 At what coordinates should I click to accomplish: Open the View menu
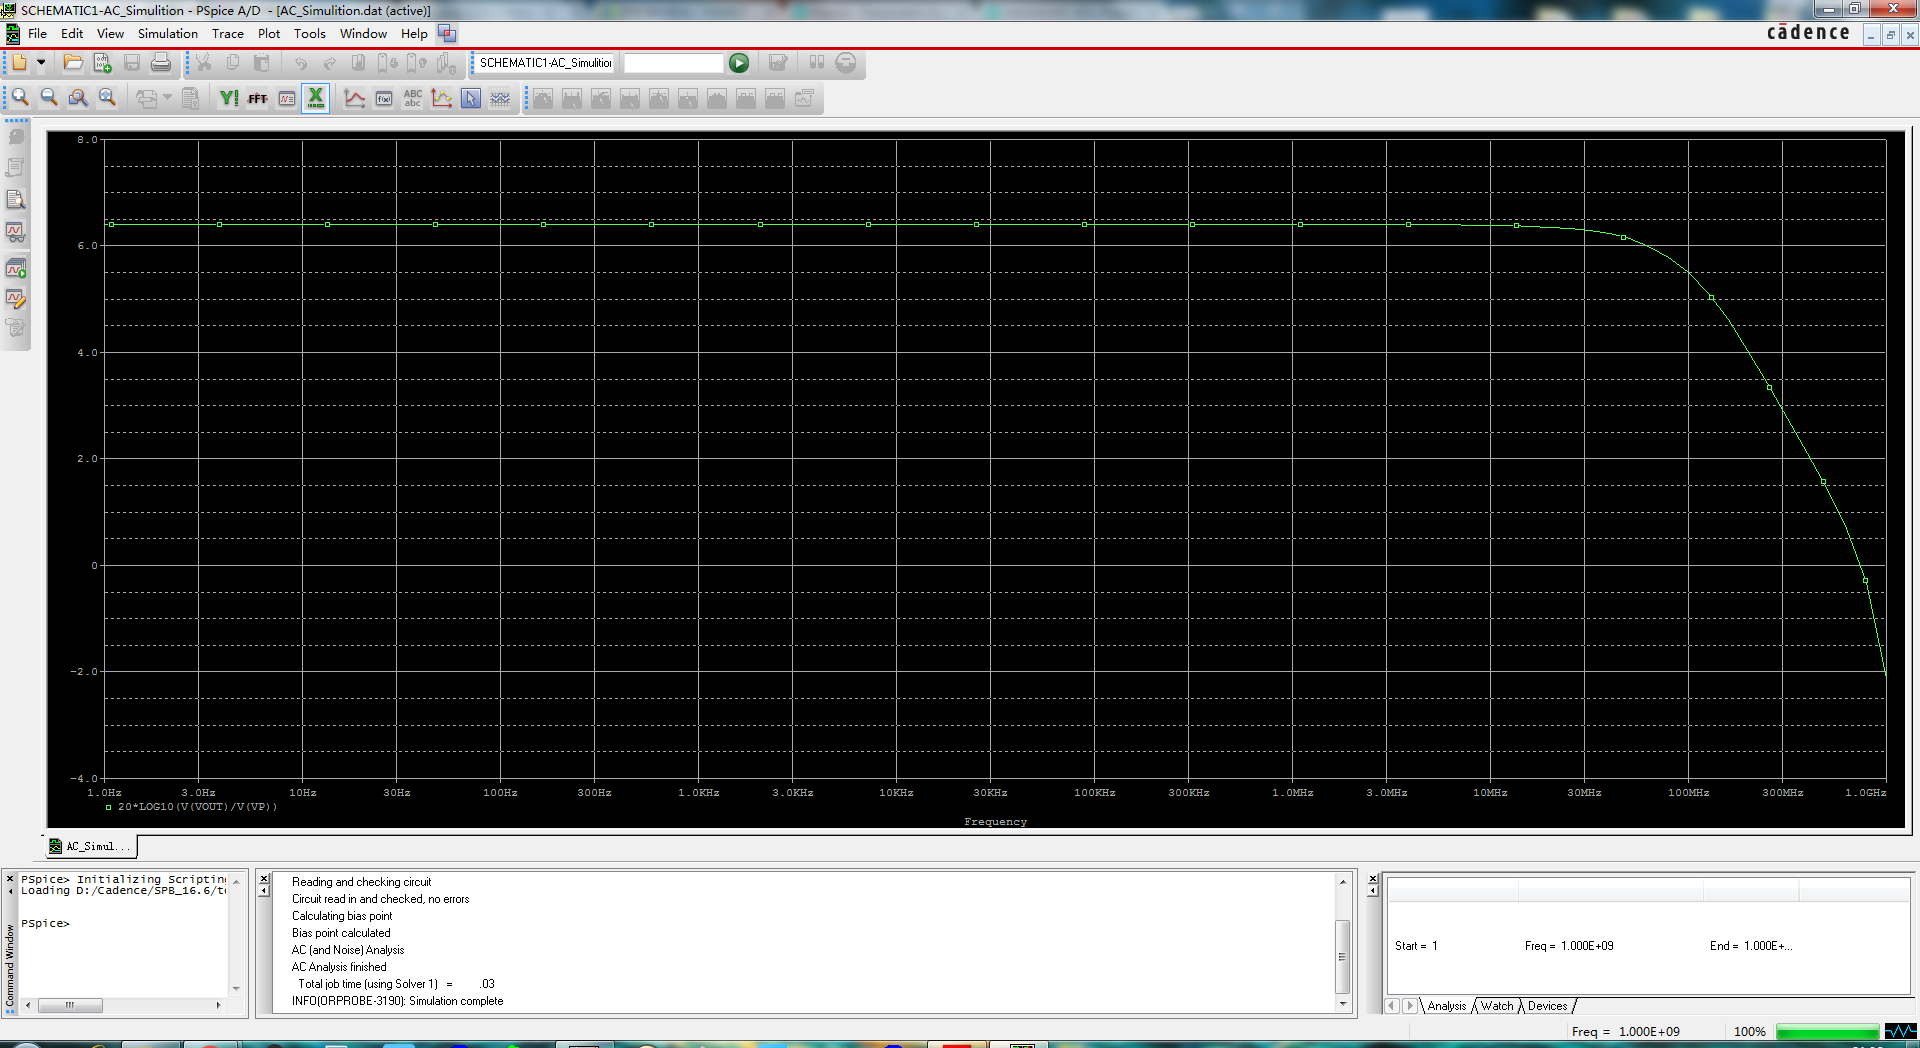coord(110,34)
